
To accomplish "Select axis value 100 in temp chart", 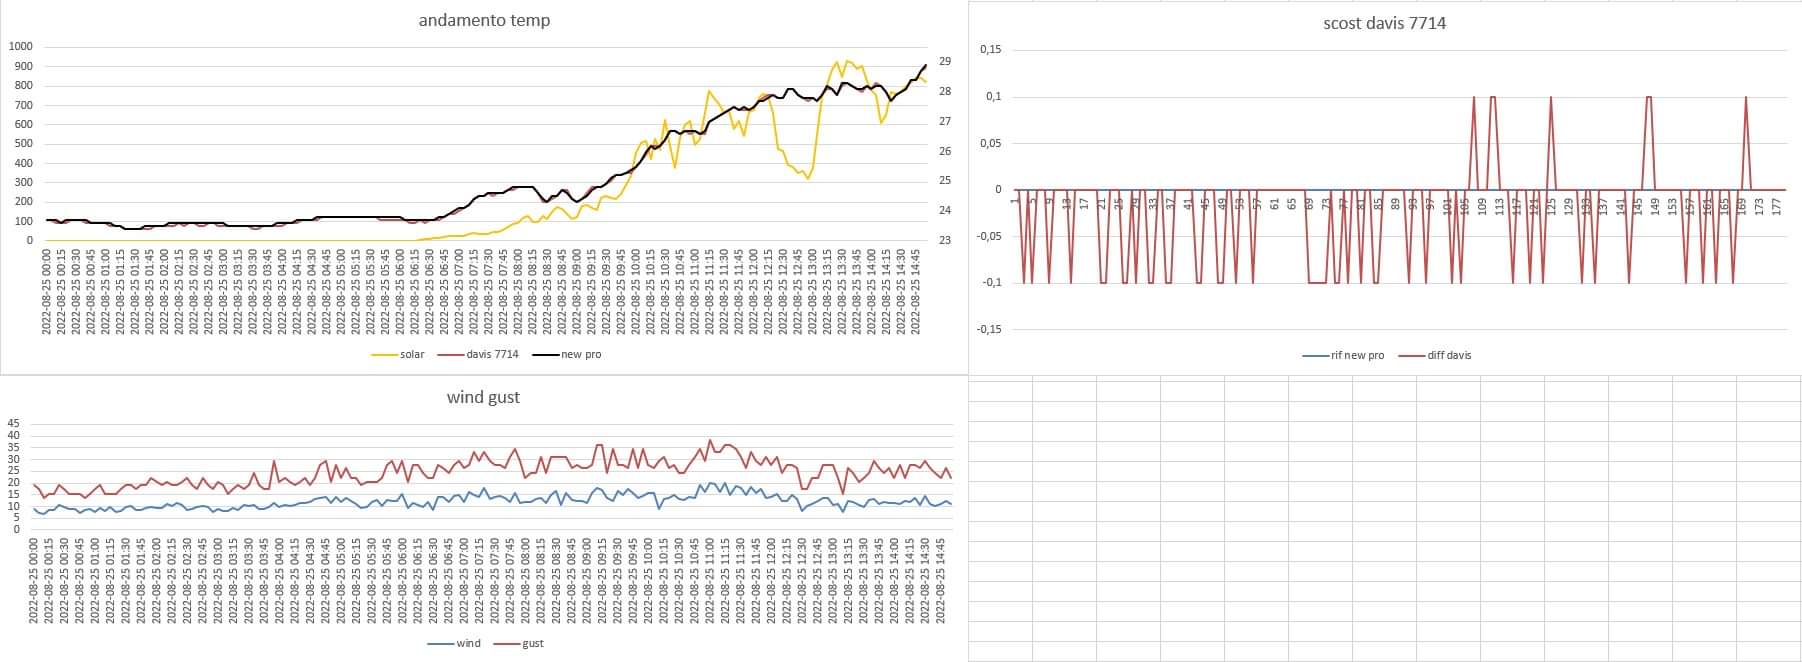I will [x=23, y=221].
